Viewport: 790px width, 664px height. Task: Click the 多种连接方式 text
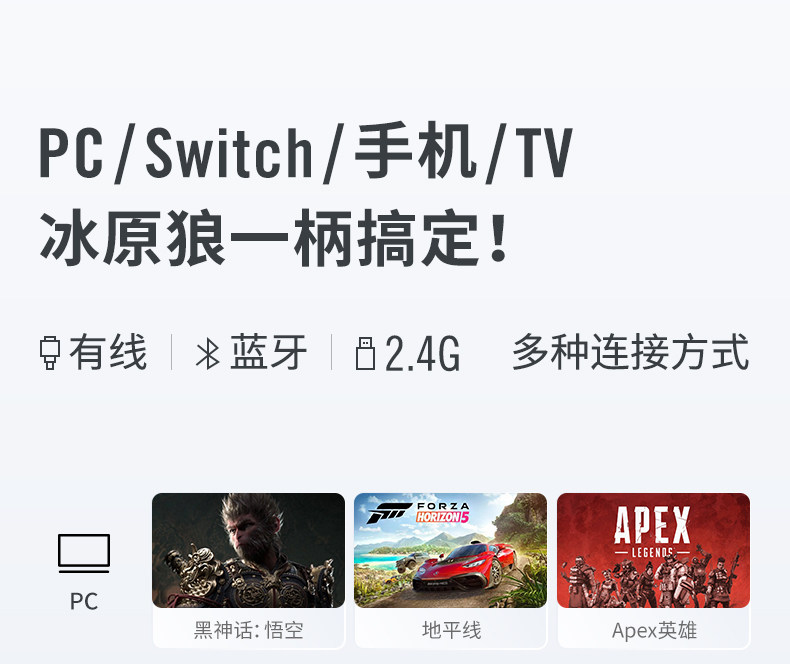[631, 352]
